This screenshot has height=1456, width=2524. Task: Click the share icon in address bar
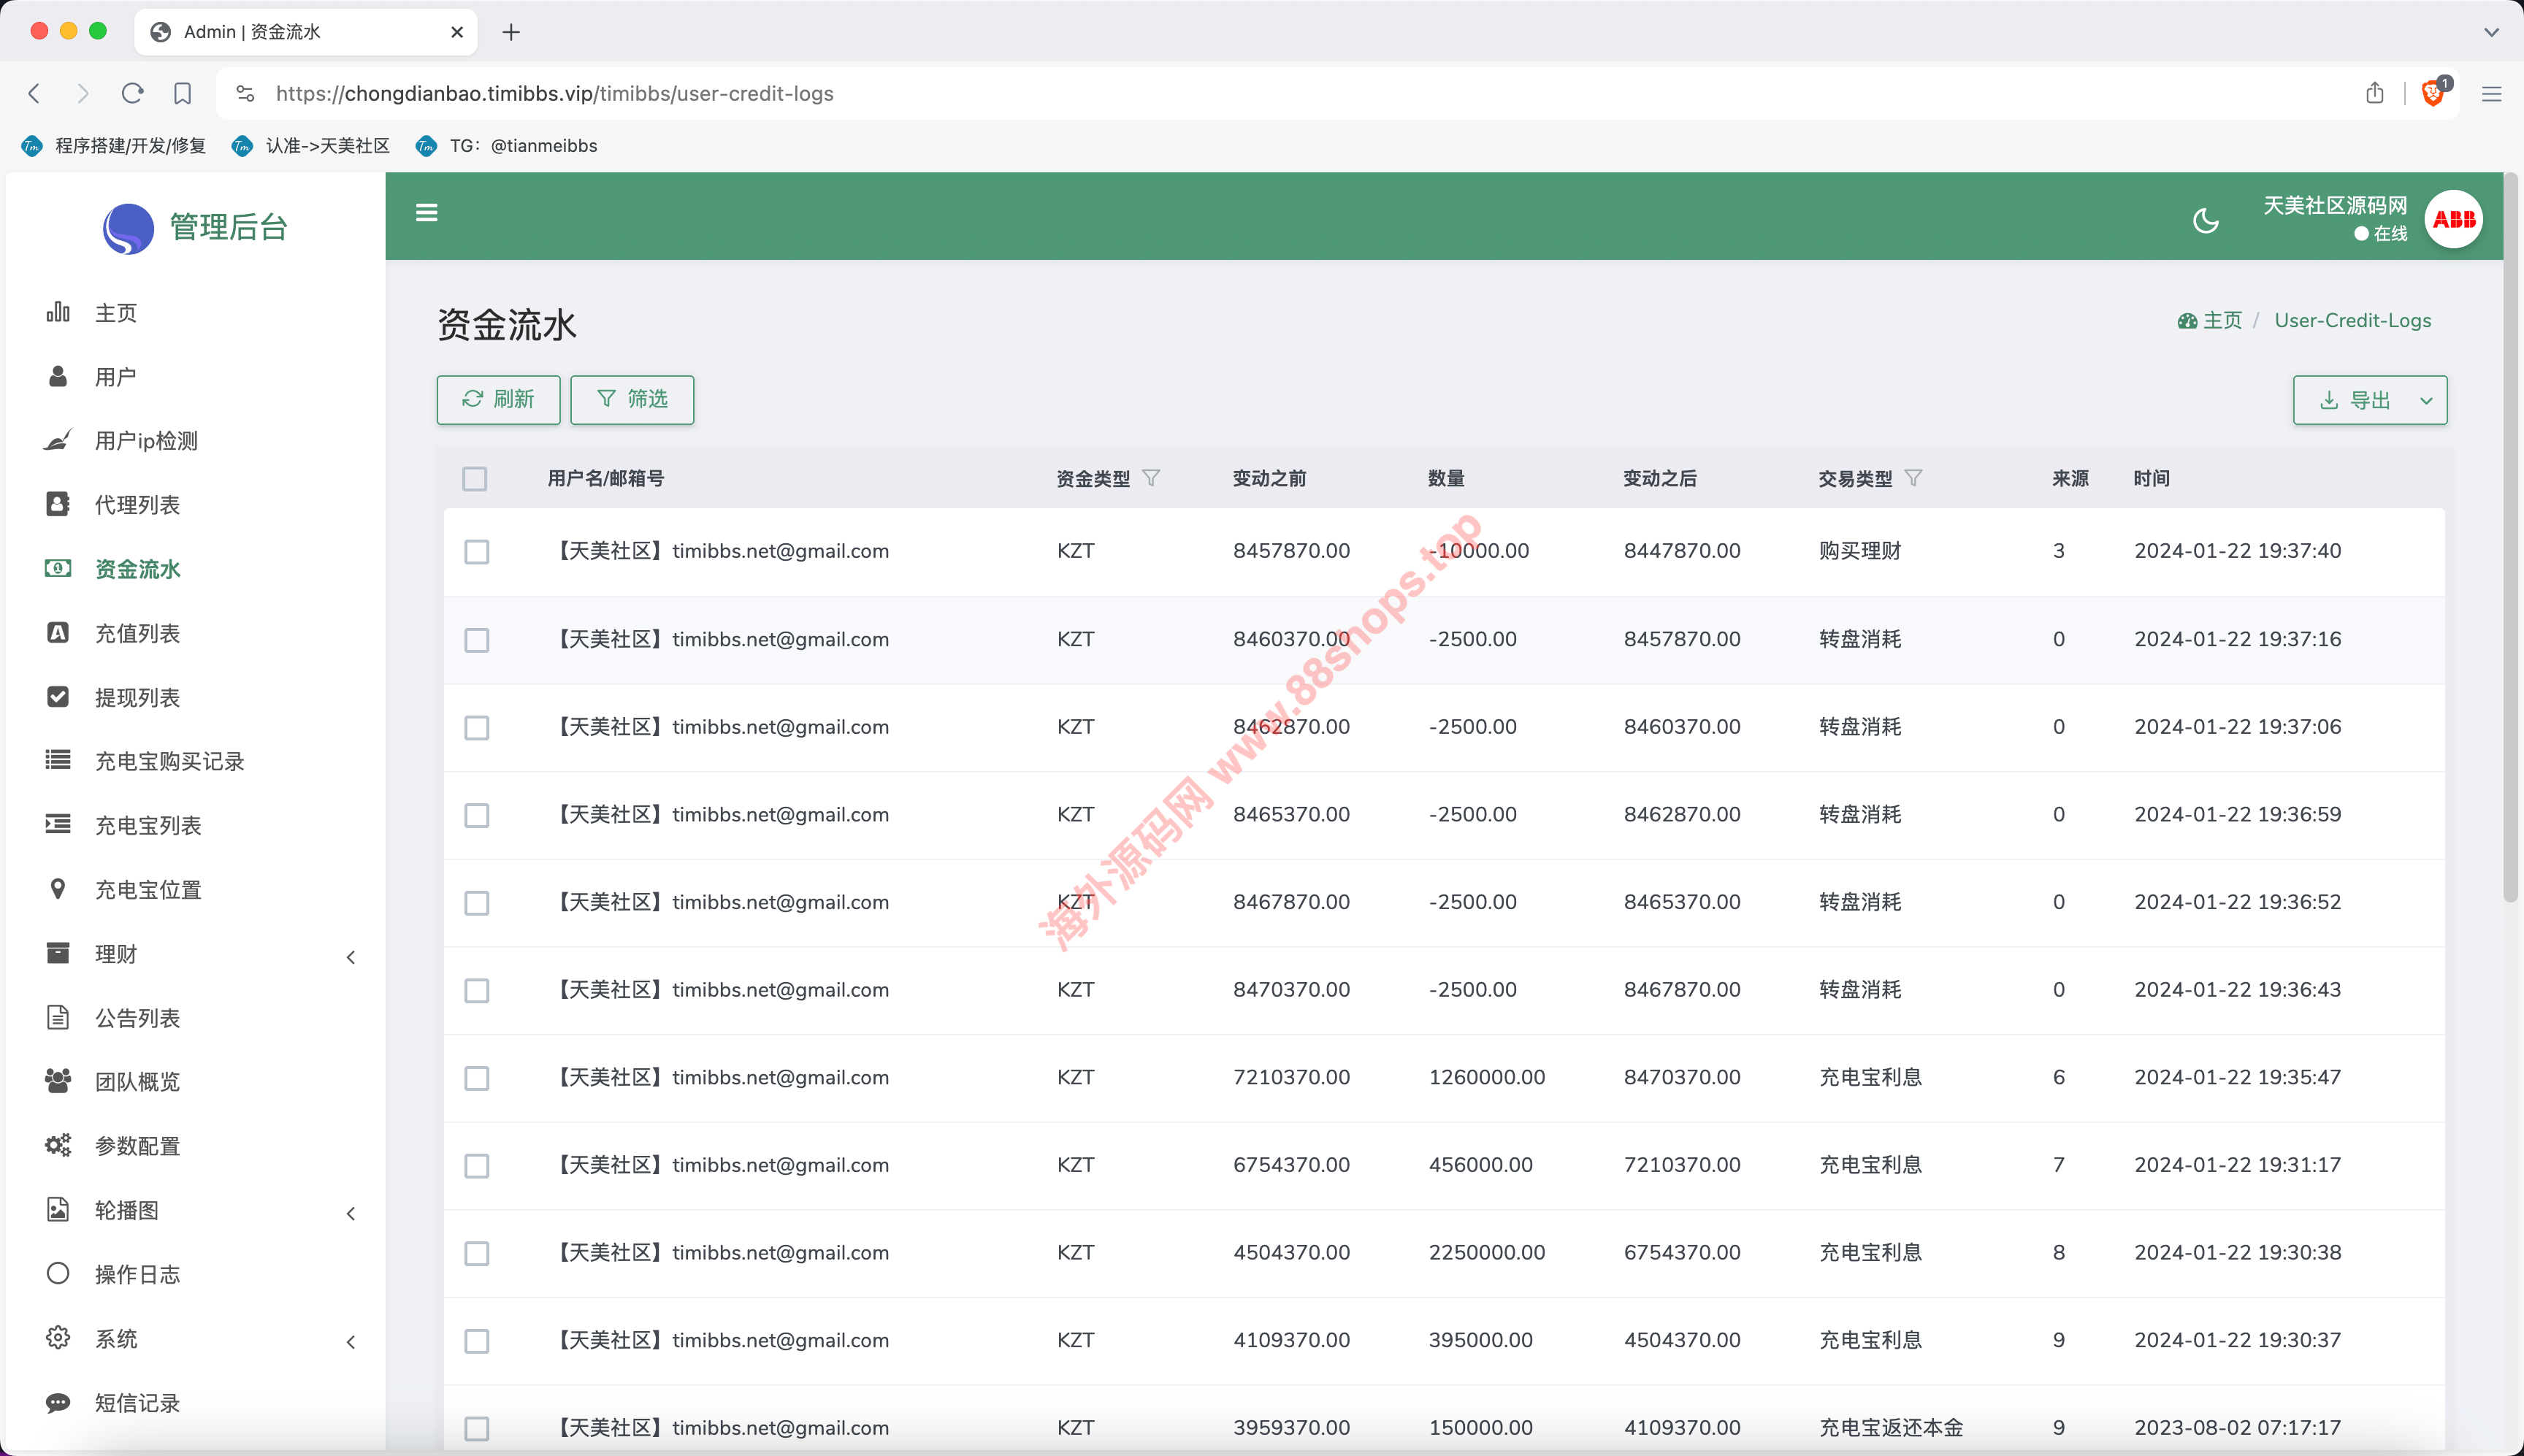tap(2375, 93)
